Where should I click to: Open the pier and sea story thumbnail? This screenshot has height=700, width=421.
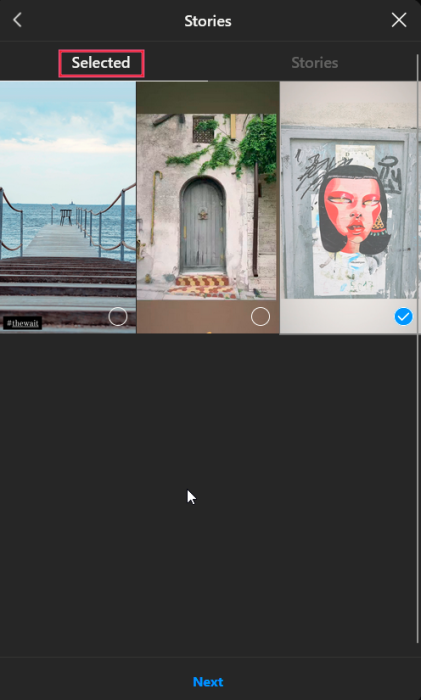[68, 207]
